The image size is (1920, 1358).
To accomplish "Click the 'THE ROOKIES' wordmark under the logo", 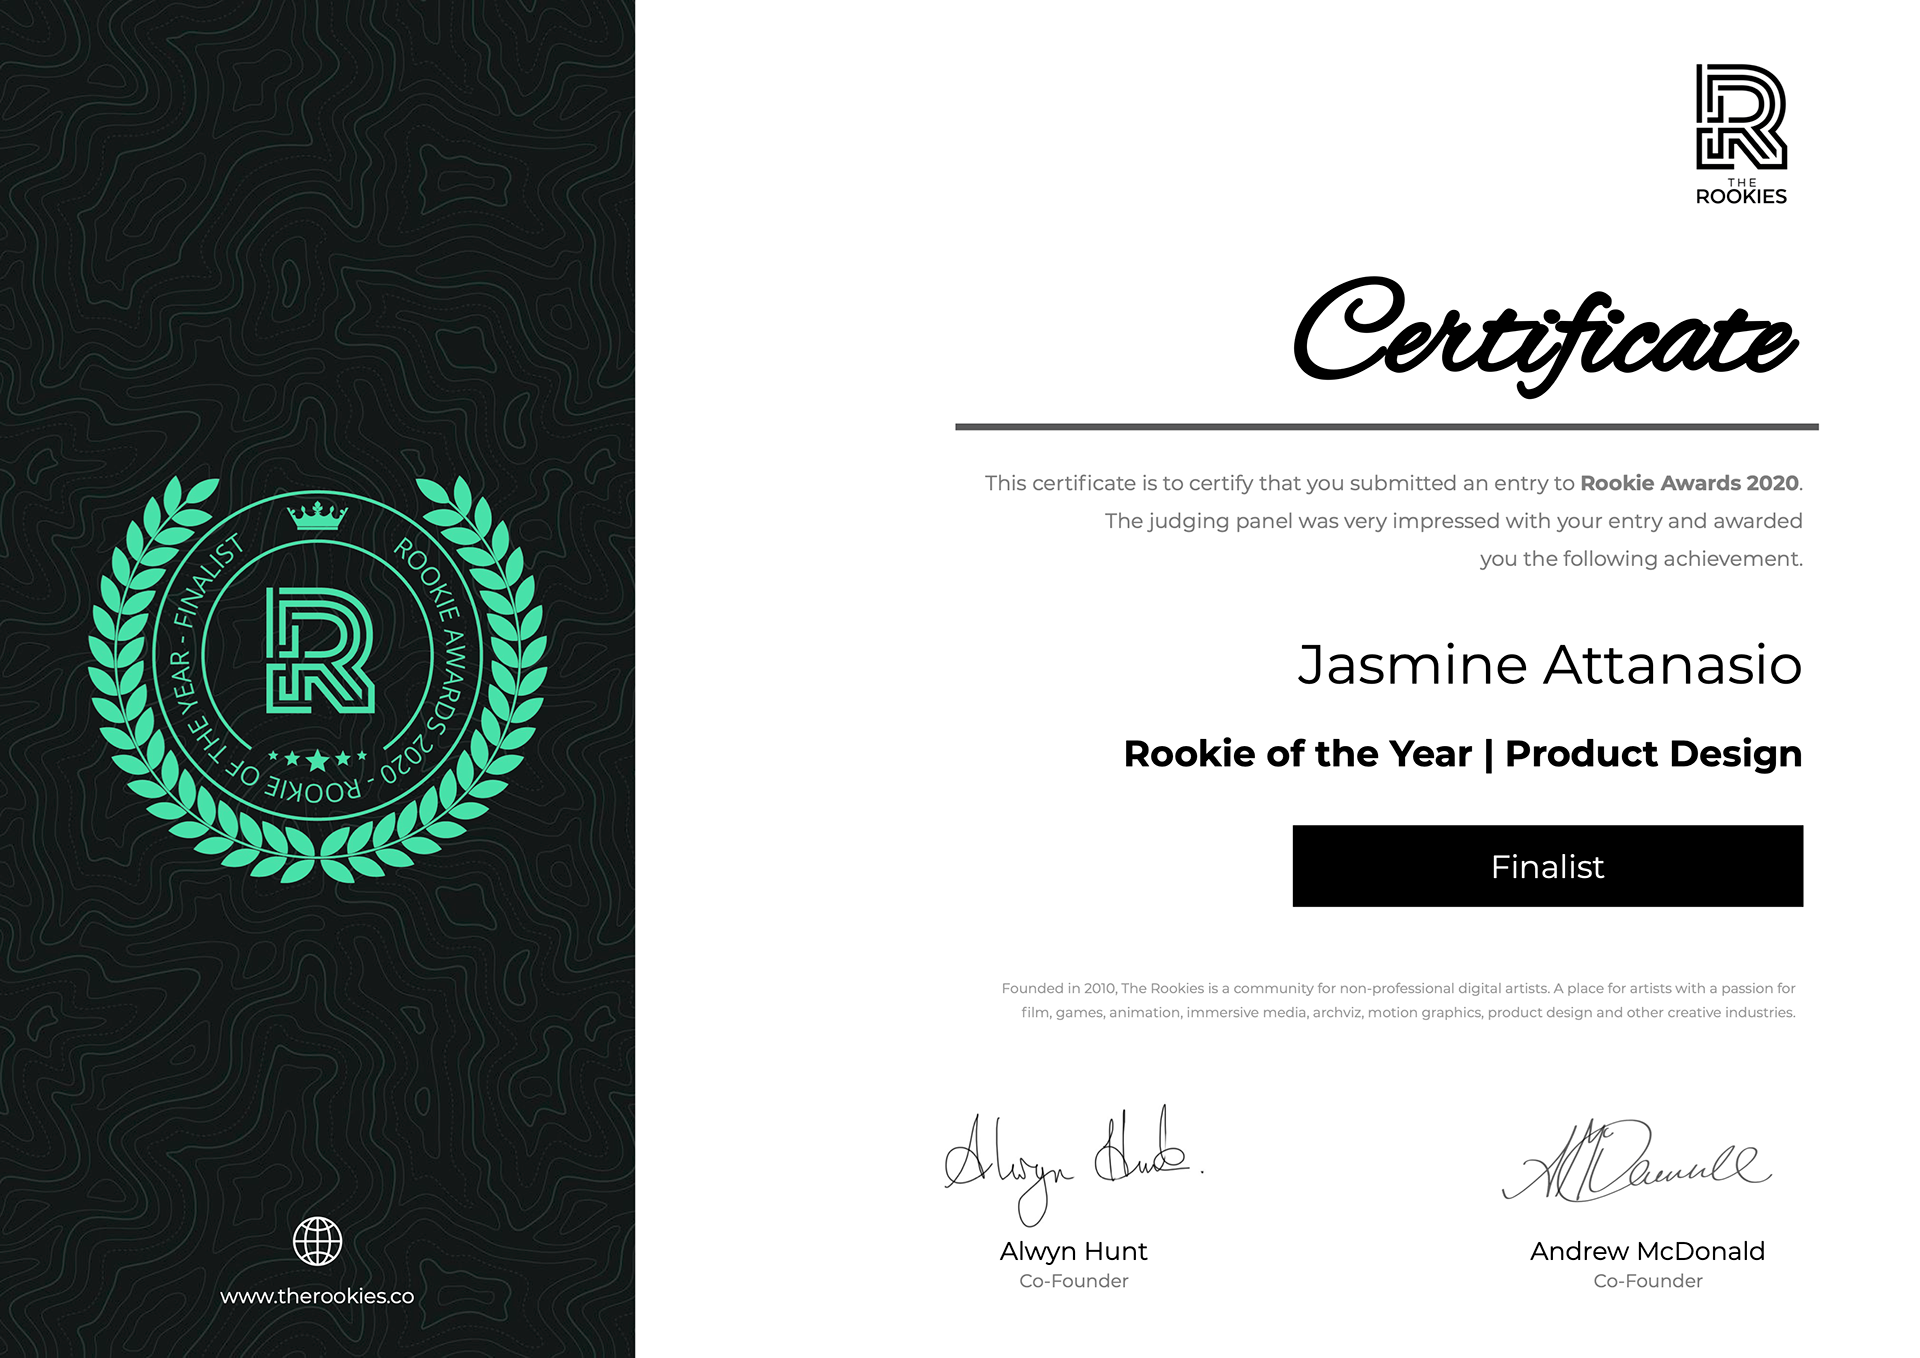I will (1741, 192).
